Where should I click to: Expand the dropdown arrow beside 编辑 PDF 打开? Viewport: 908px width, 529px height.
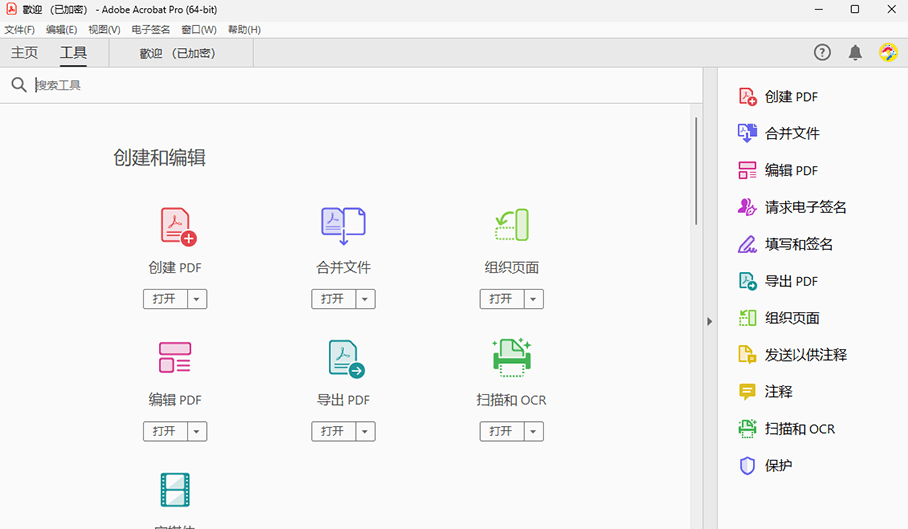pyautogui.click(x=197, y=432)
